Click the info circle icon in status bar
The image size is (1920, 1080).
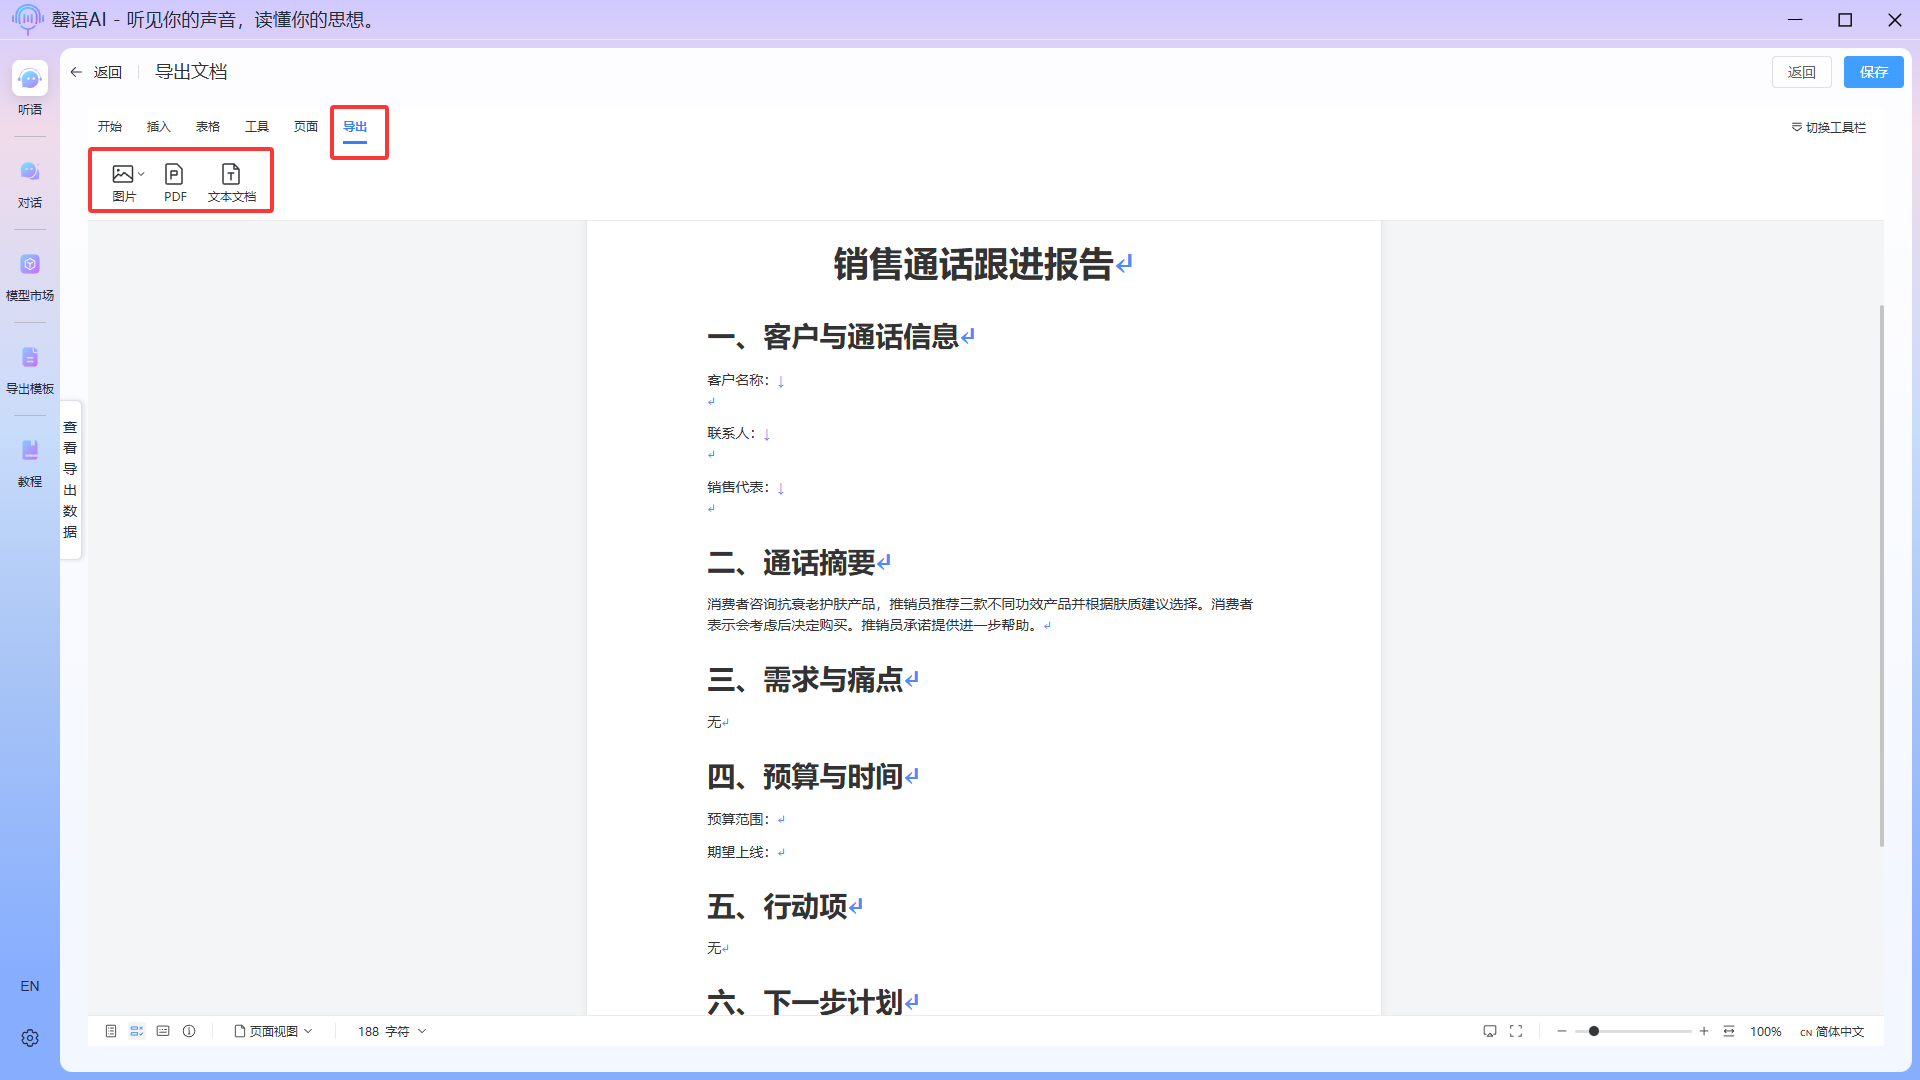pos(189,1031)
